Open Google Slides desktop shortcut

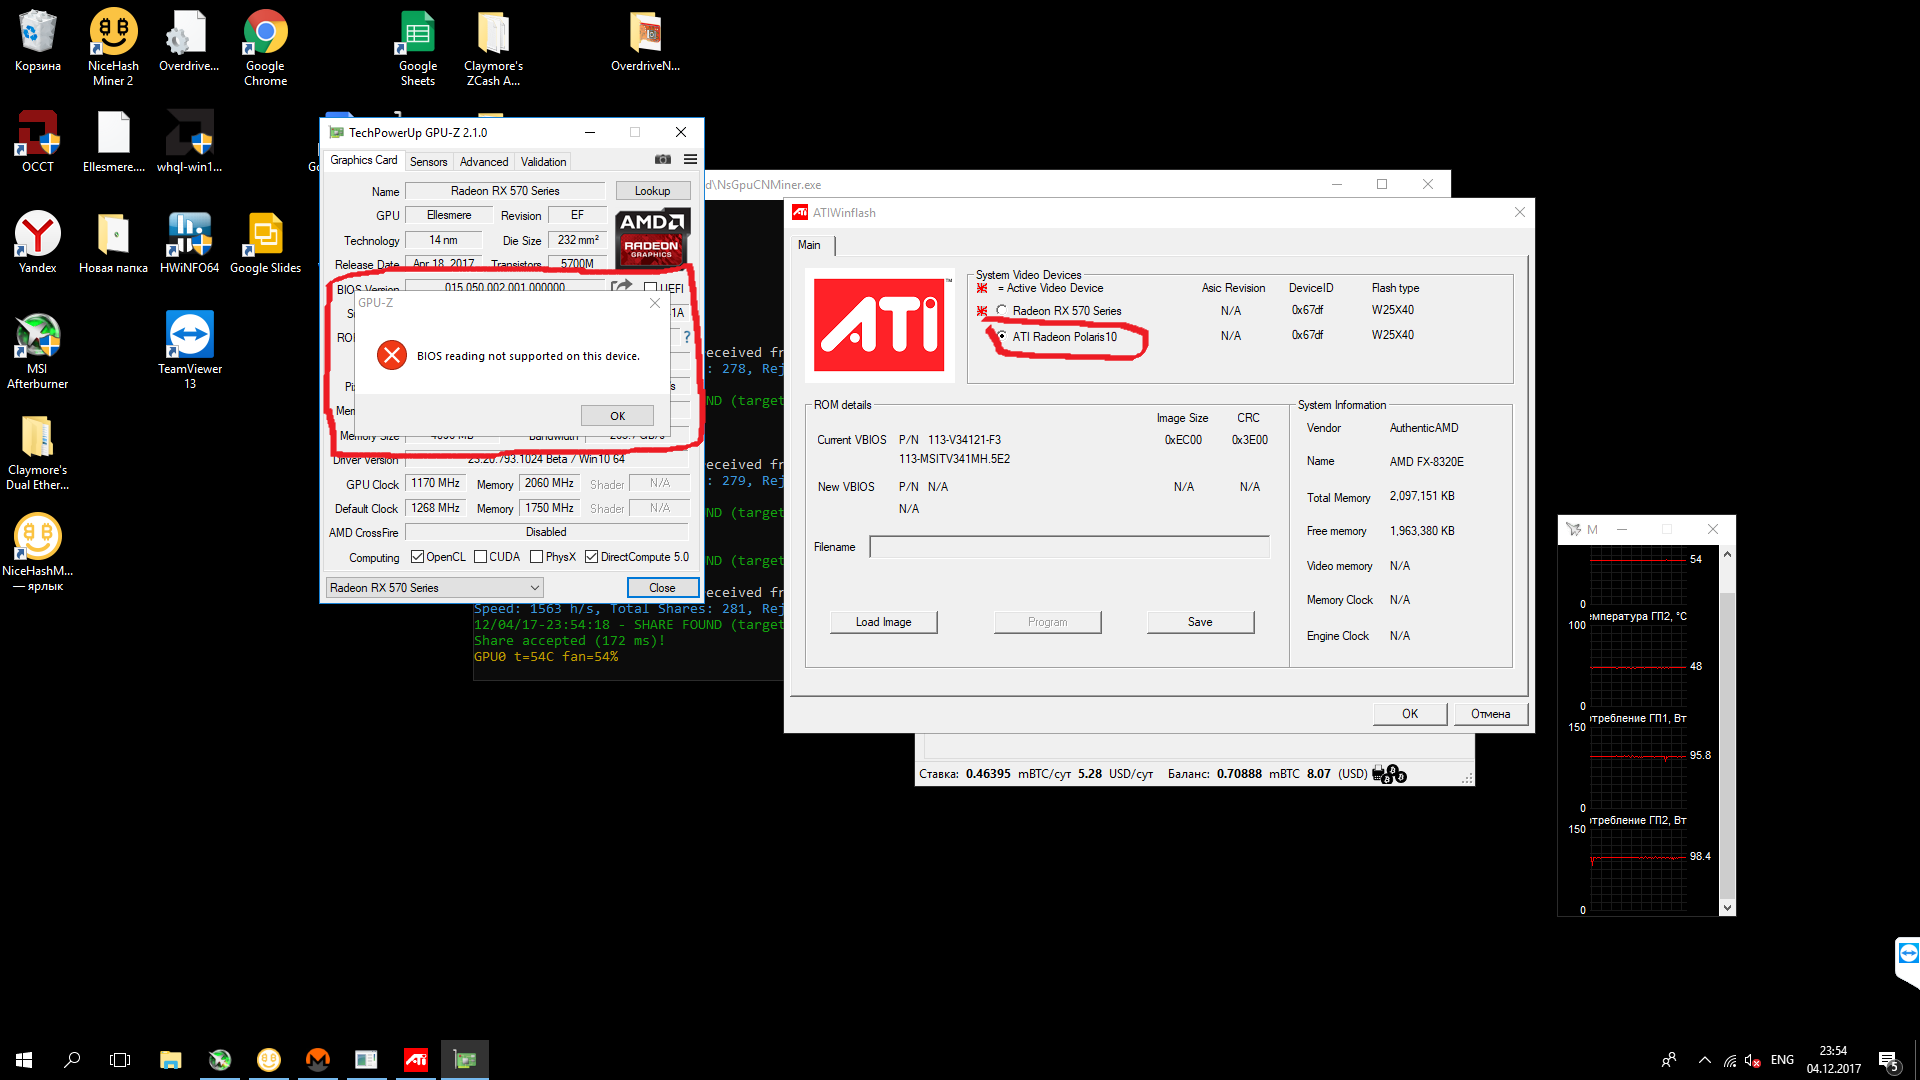tap(265, 242)
